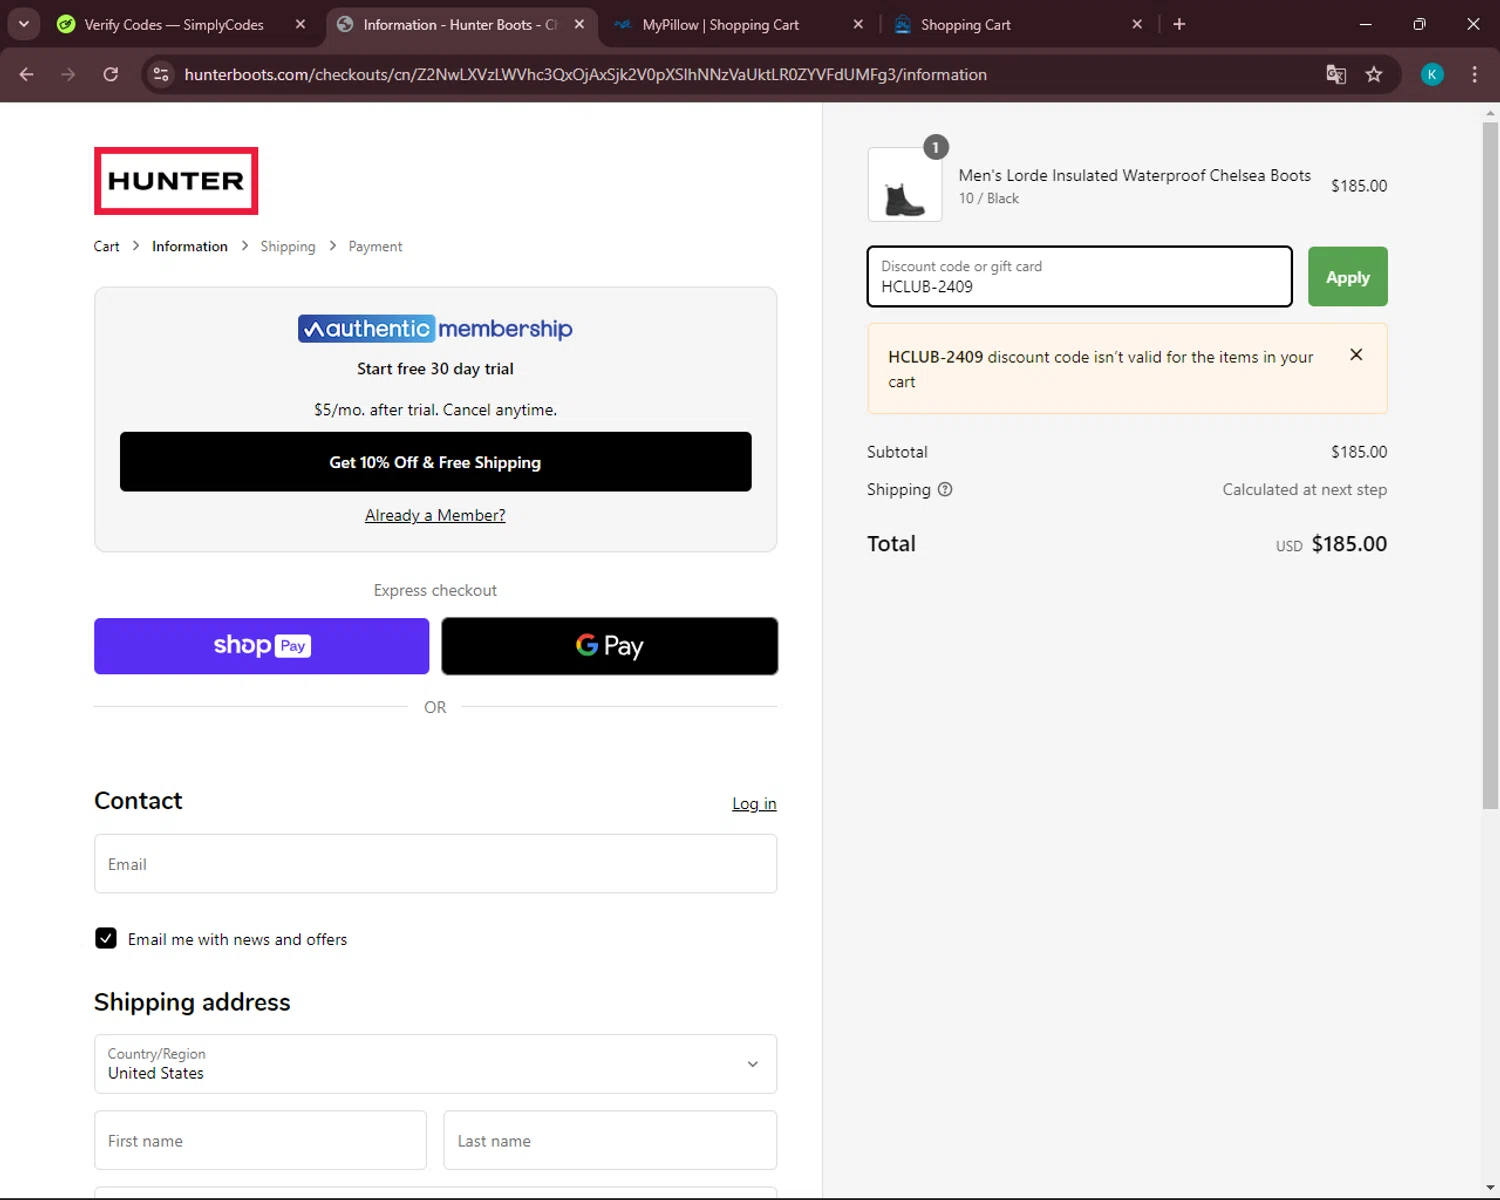Click the Payment breadcrumb step
Image resolution: width=1500 pixels, height=1200 pixels.
tap(375, 246)
